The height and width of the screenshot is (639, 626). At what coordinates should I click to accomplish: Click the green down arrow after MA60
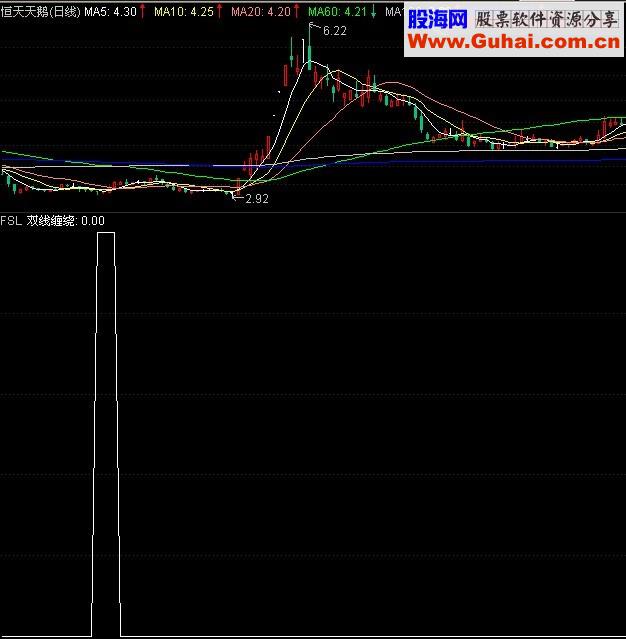tap(373, 12)
